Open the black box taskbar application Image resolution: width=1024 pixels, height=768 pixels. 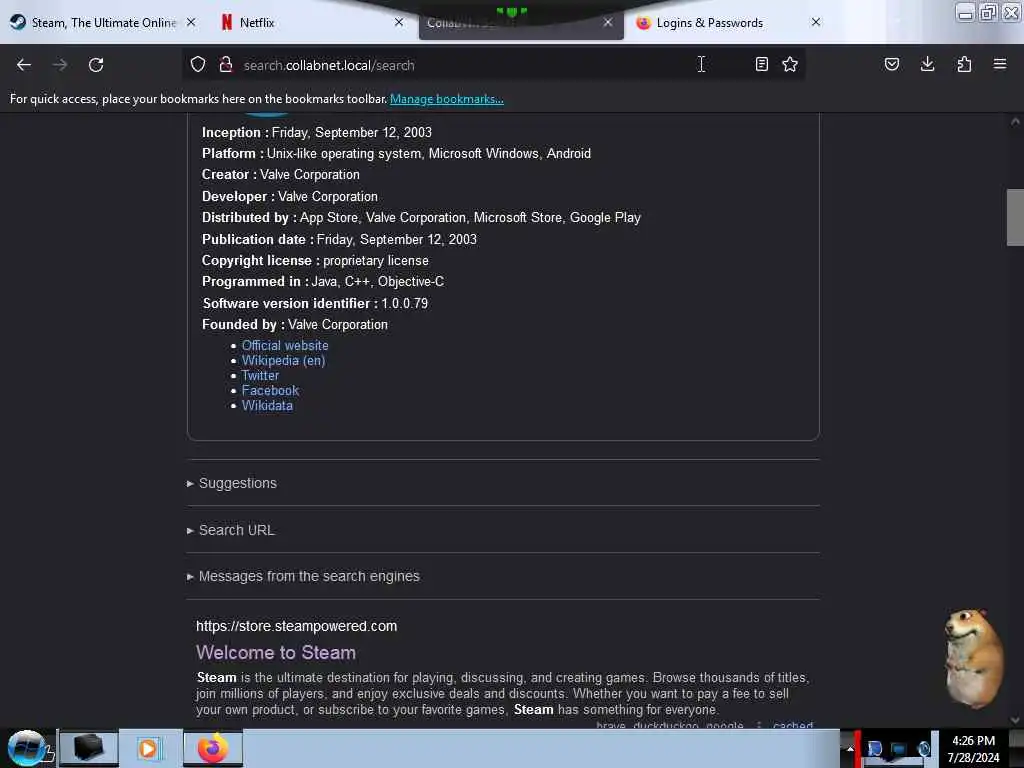tap(89, 748)
